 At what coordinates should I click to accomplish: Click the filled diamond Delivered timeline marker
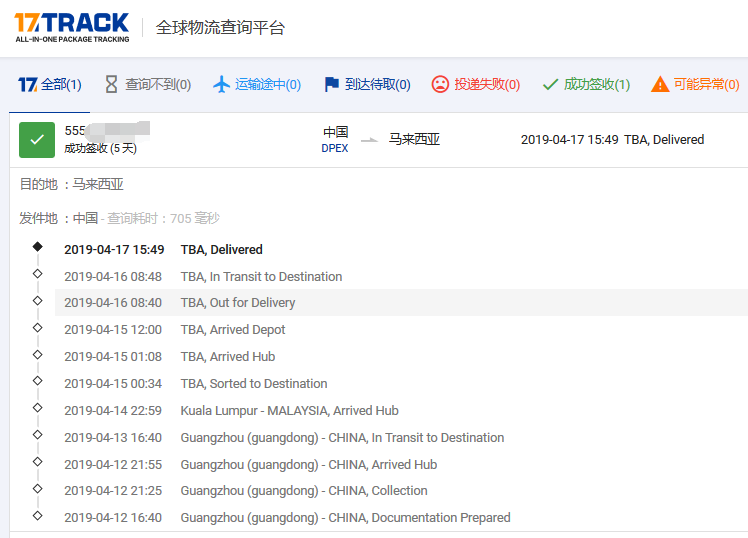pos(37,246)
